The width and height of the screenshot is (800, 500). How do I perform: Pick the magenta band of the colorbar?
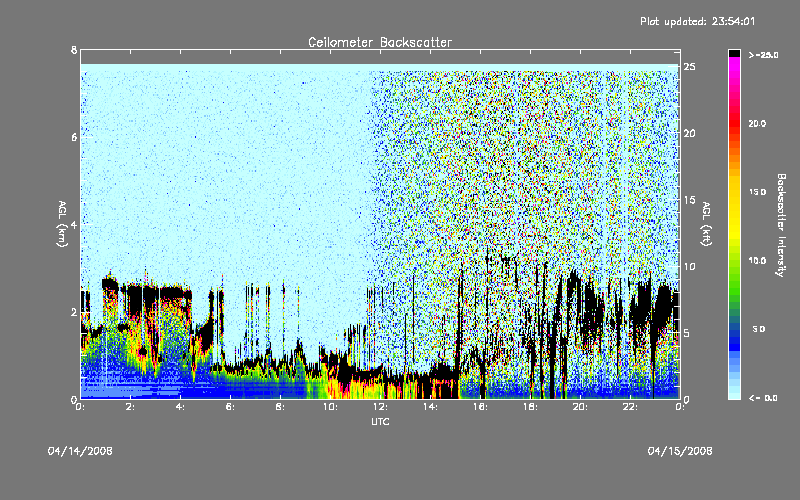(x=734, y=65)
